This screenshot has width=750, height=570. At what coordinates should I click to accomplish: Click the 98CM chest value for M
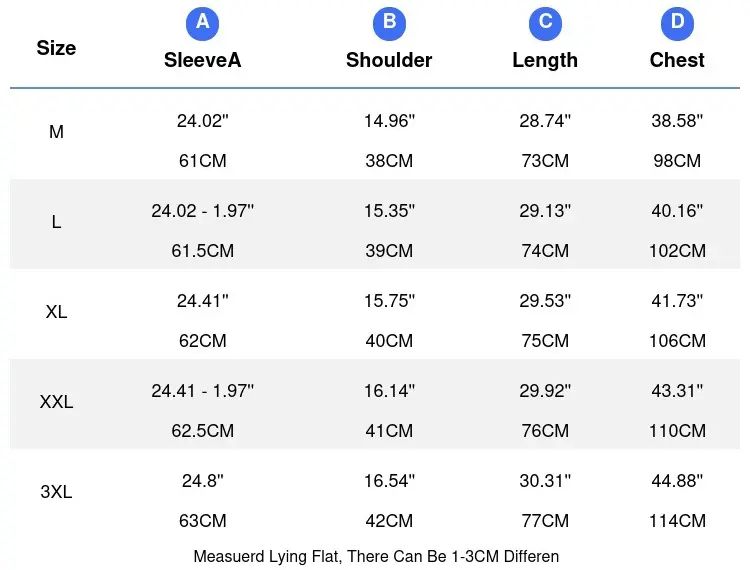pyautogui.click(x=677, y=161)
